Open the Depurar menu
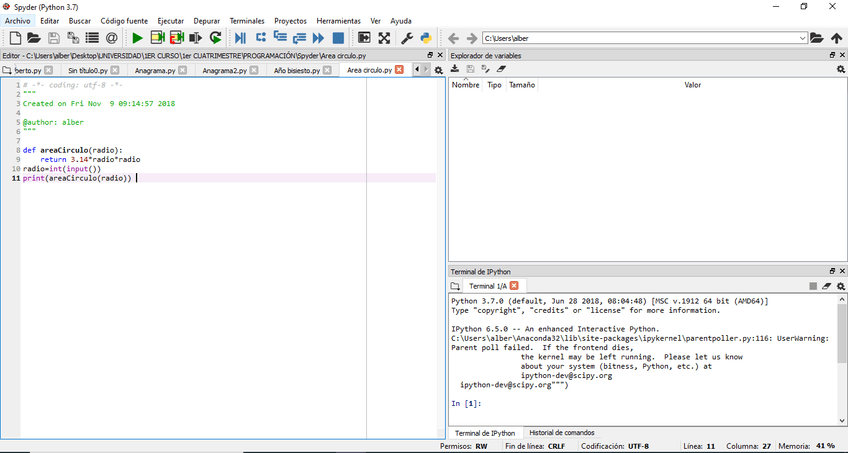This screenshot has width=848, height=453. 206,21
